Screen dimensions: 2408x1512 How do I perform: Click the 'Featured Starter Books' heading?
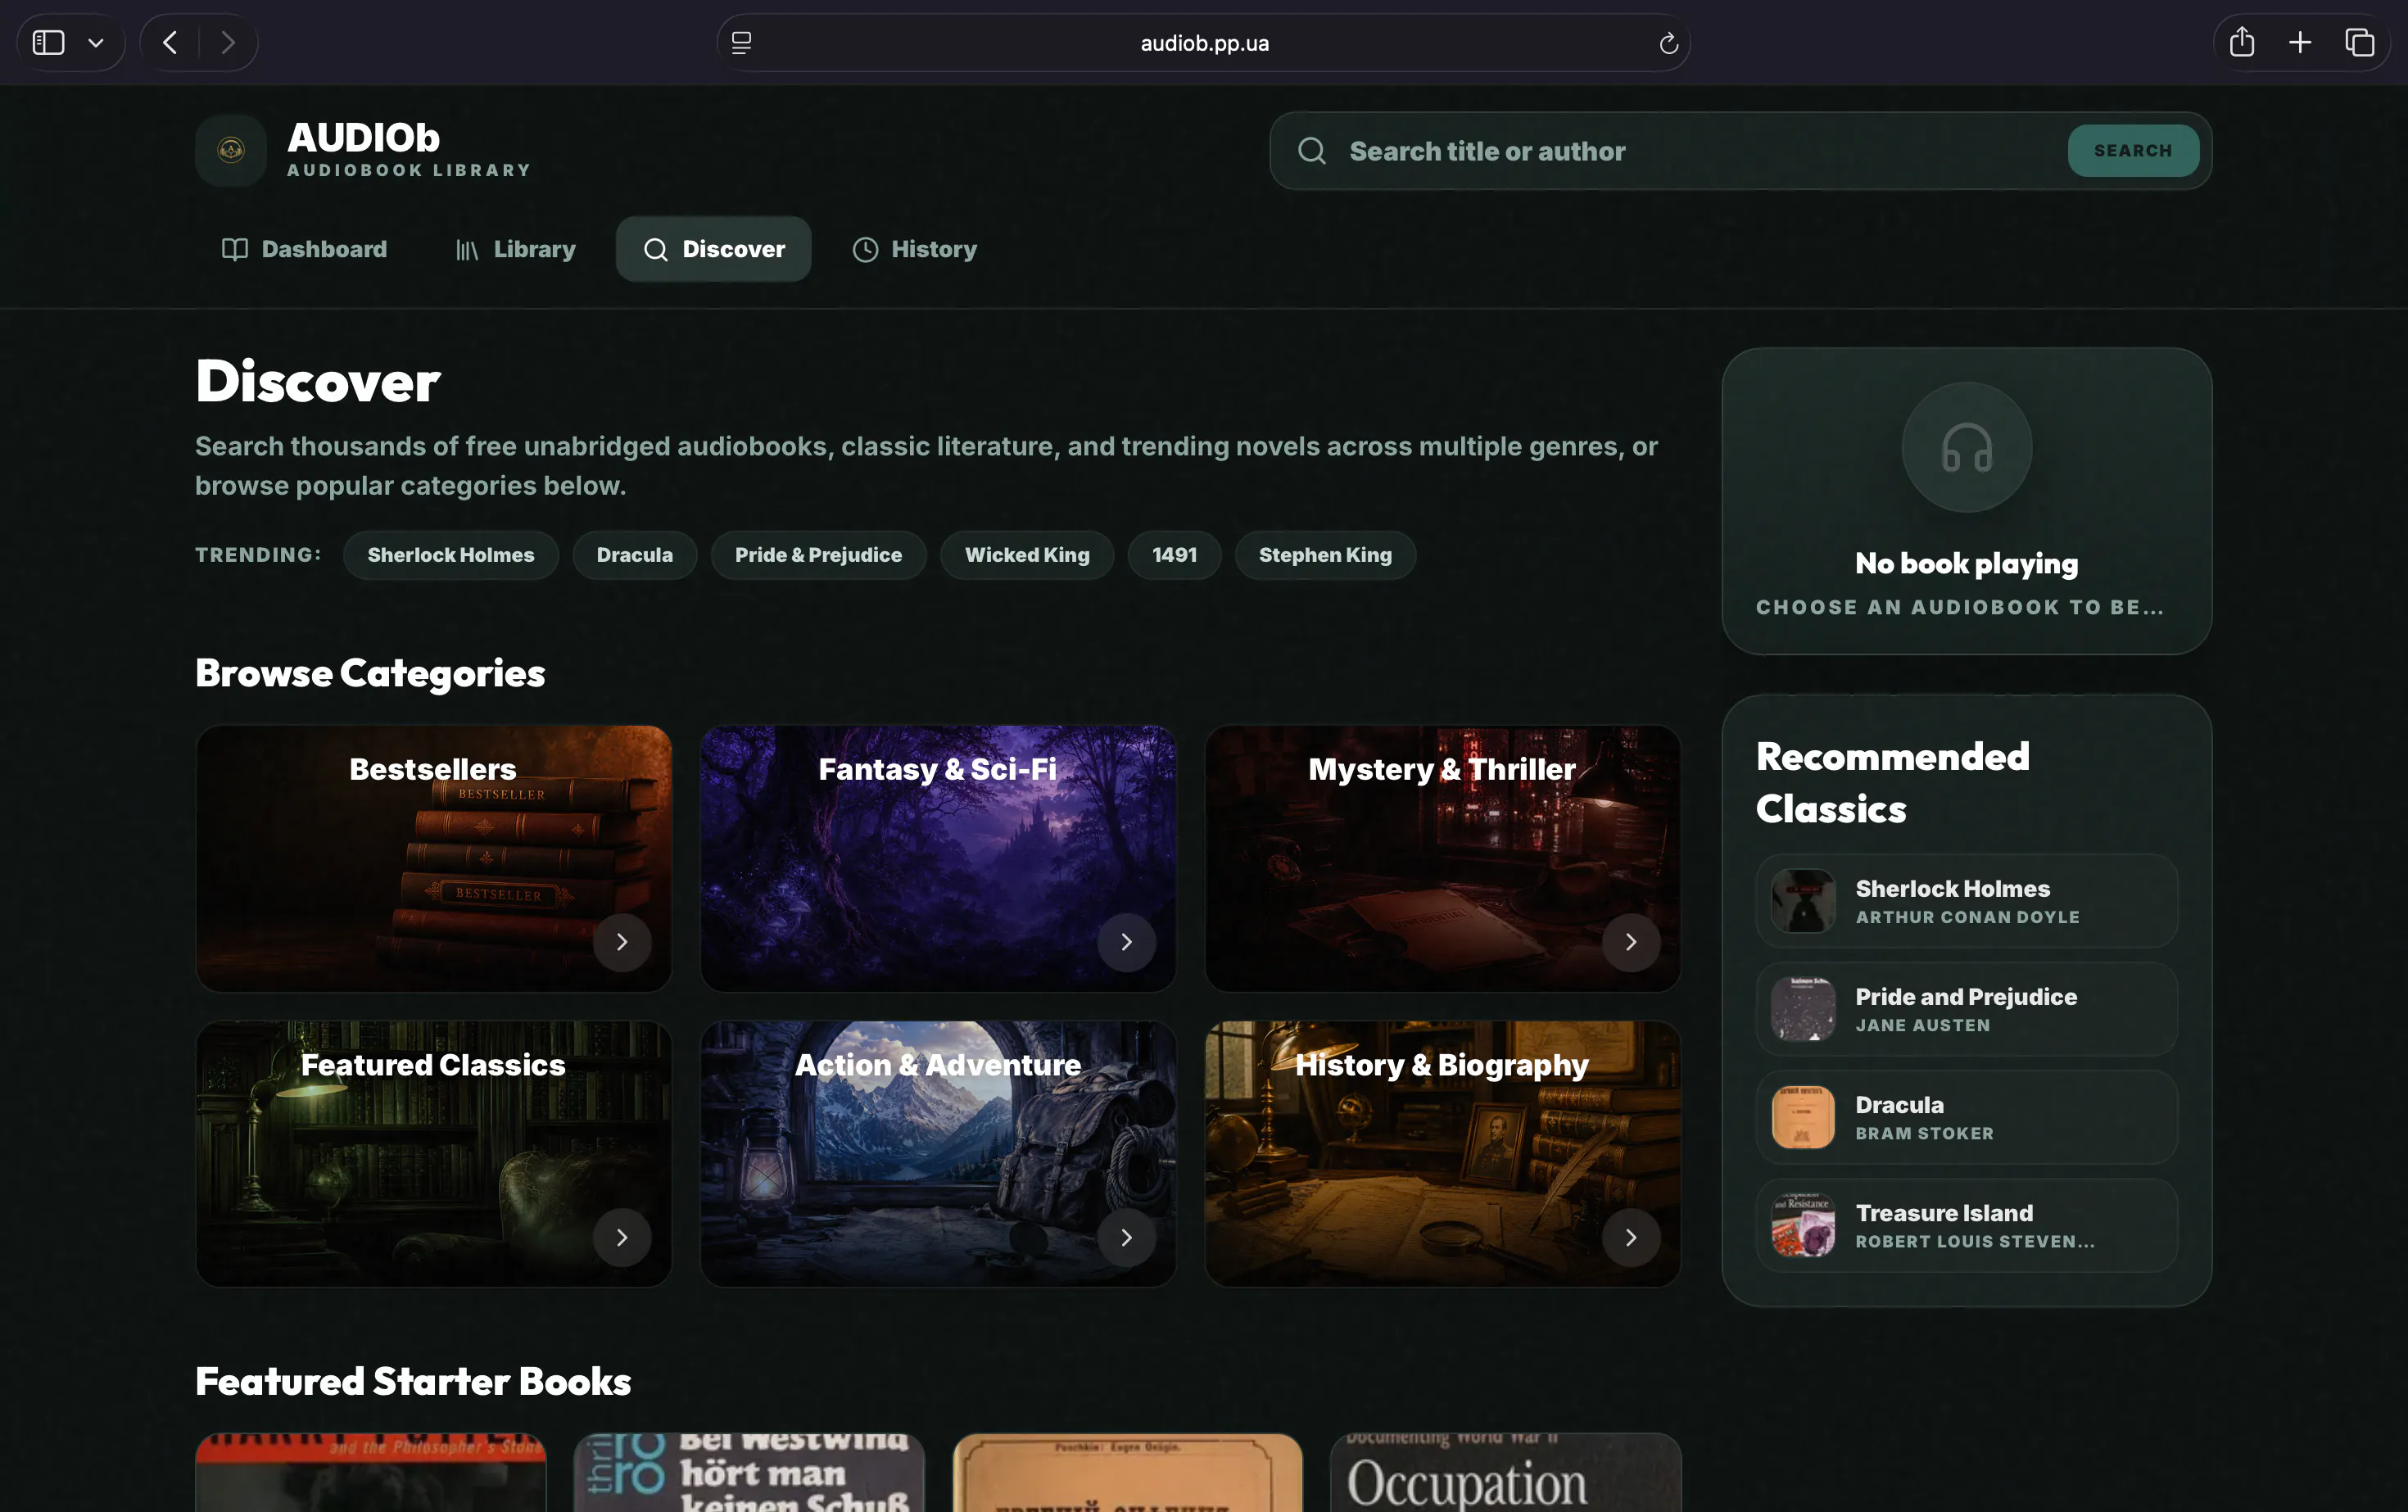point(413,1381)
